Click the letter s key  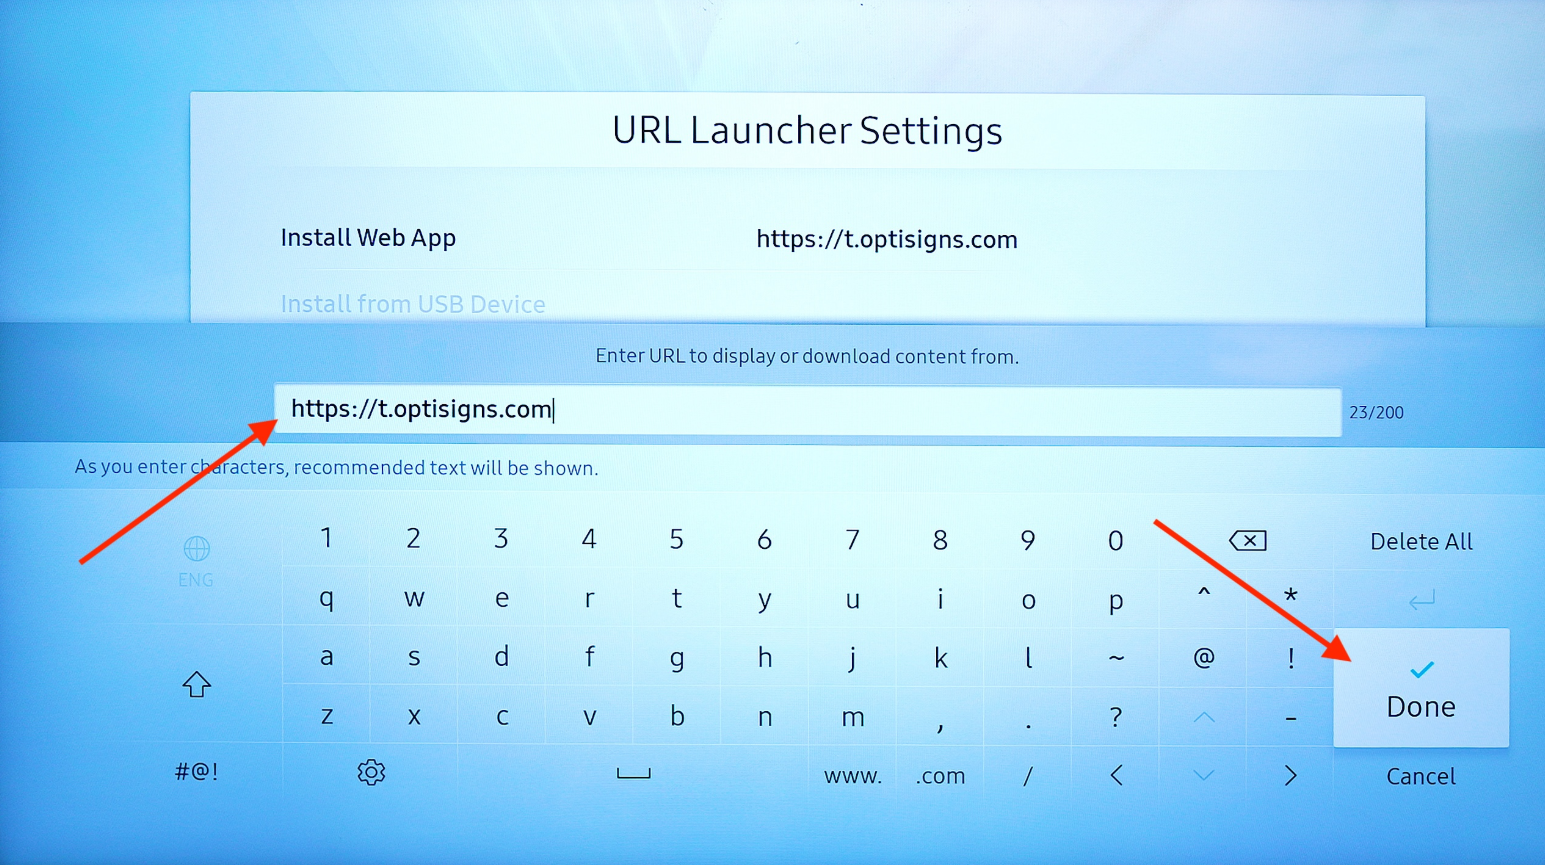pyautogui.click(x=414, y=657)
